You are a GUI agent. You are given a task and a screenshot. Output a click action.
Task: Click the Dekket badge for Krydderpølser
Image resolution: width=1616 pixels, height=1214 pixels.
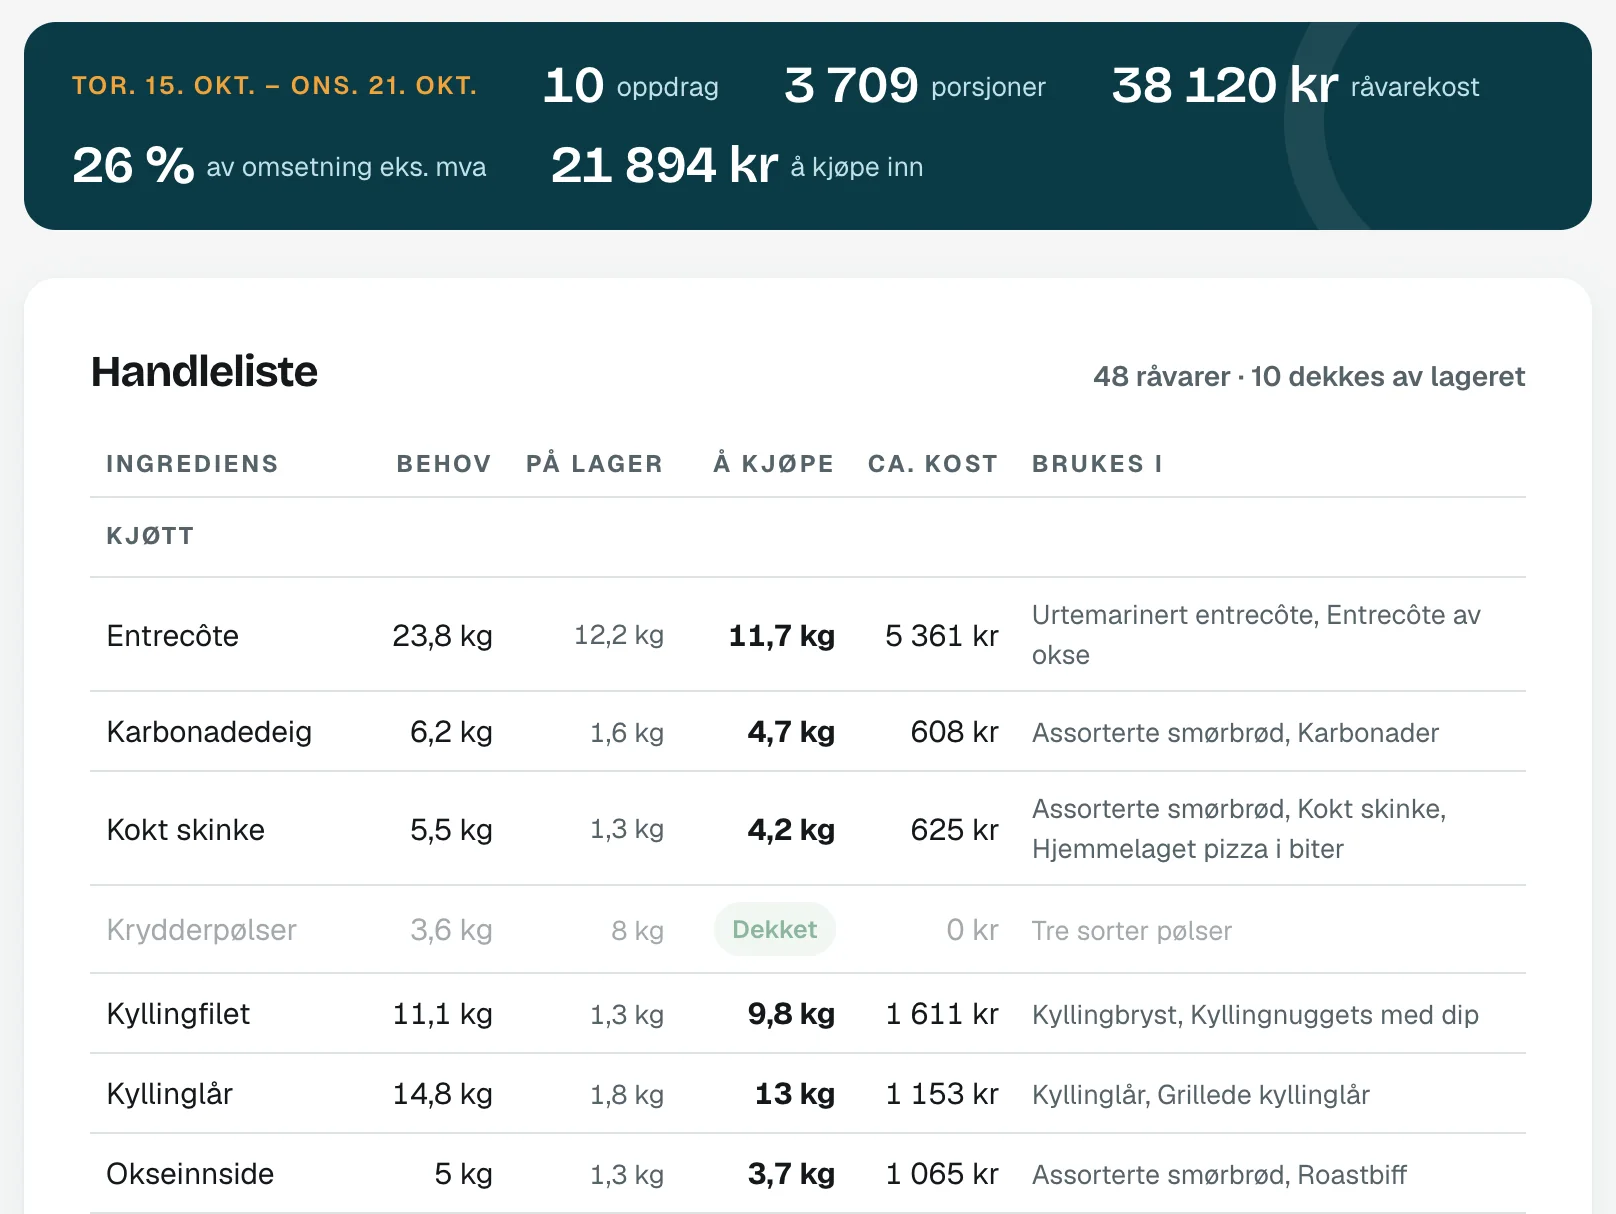(x=775, y=930)
